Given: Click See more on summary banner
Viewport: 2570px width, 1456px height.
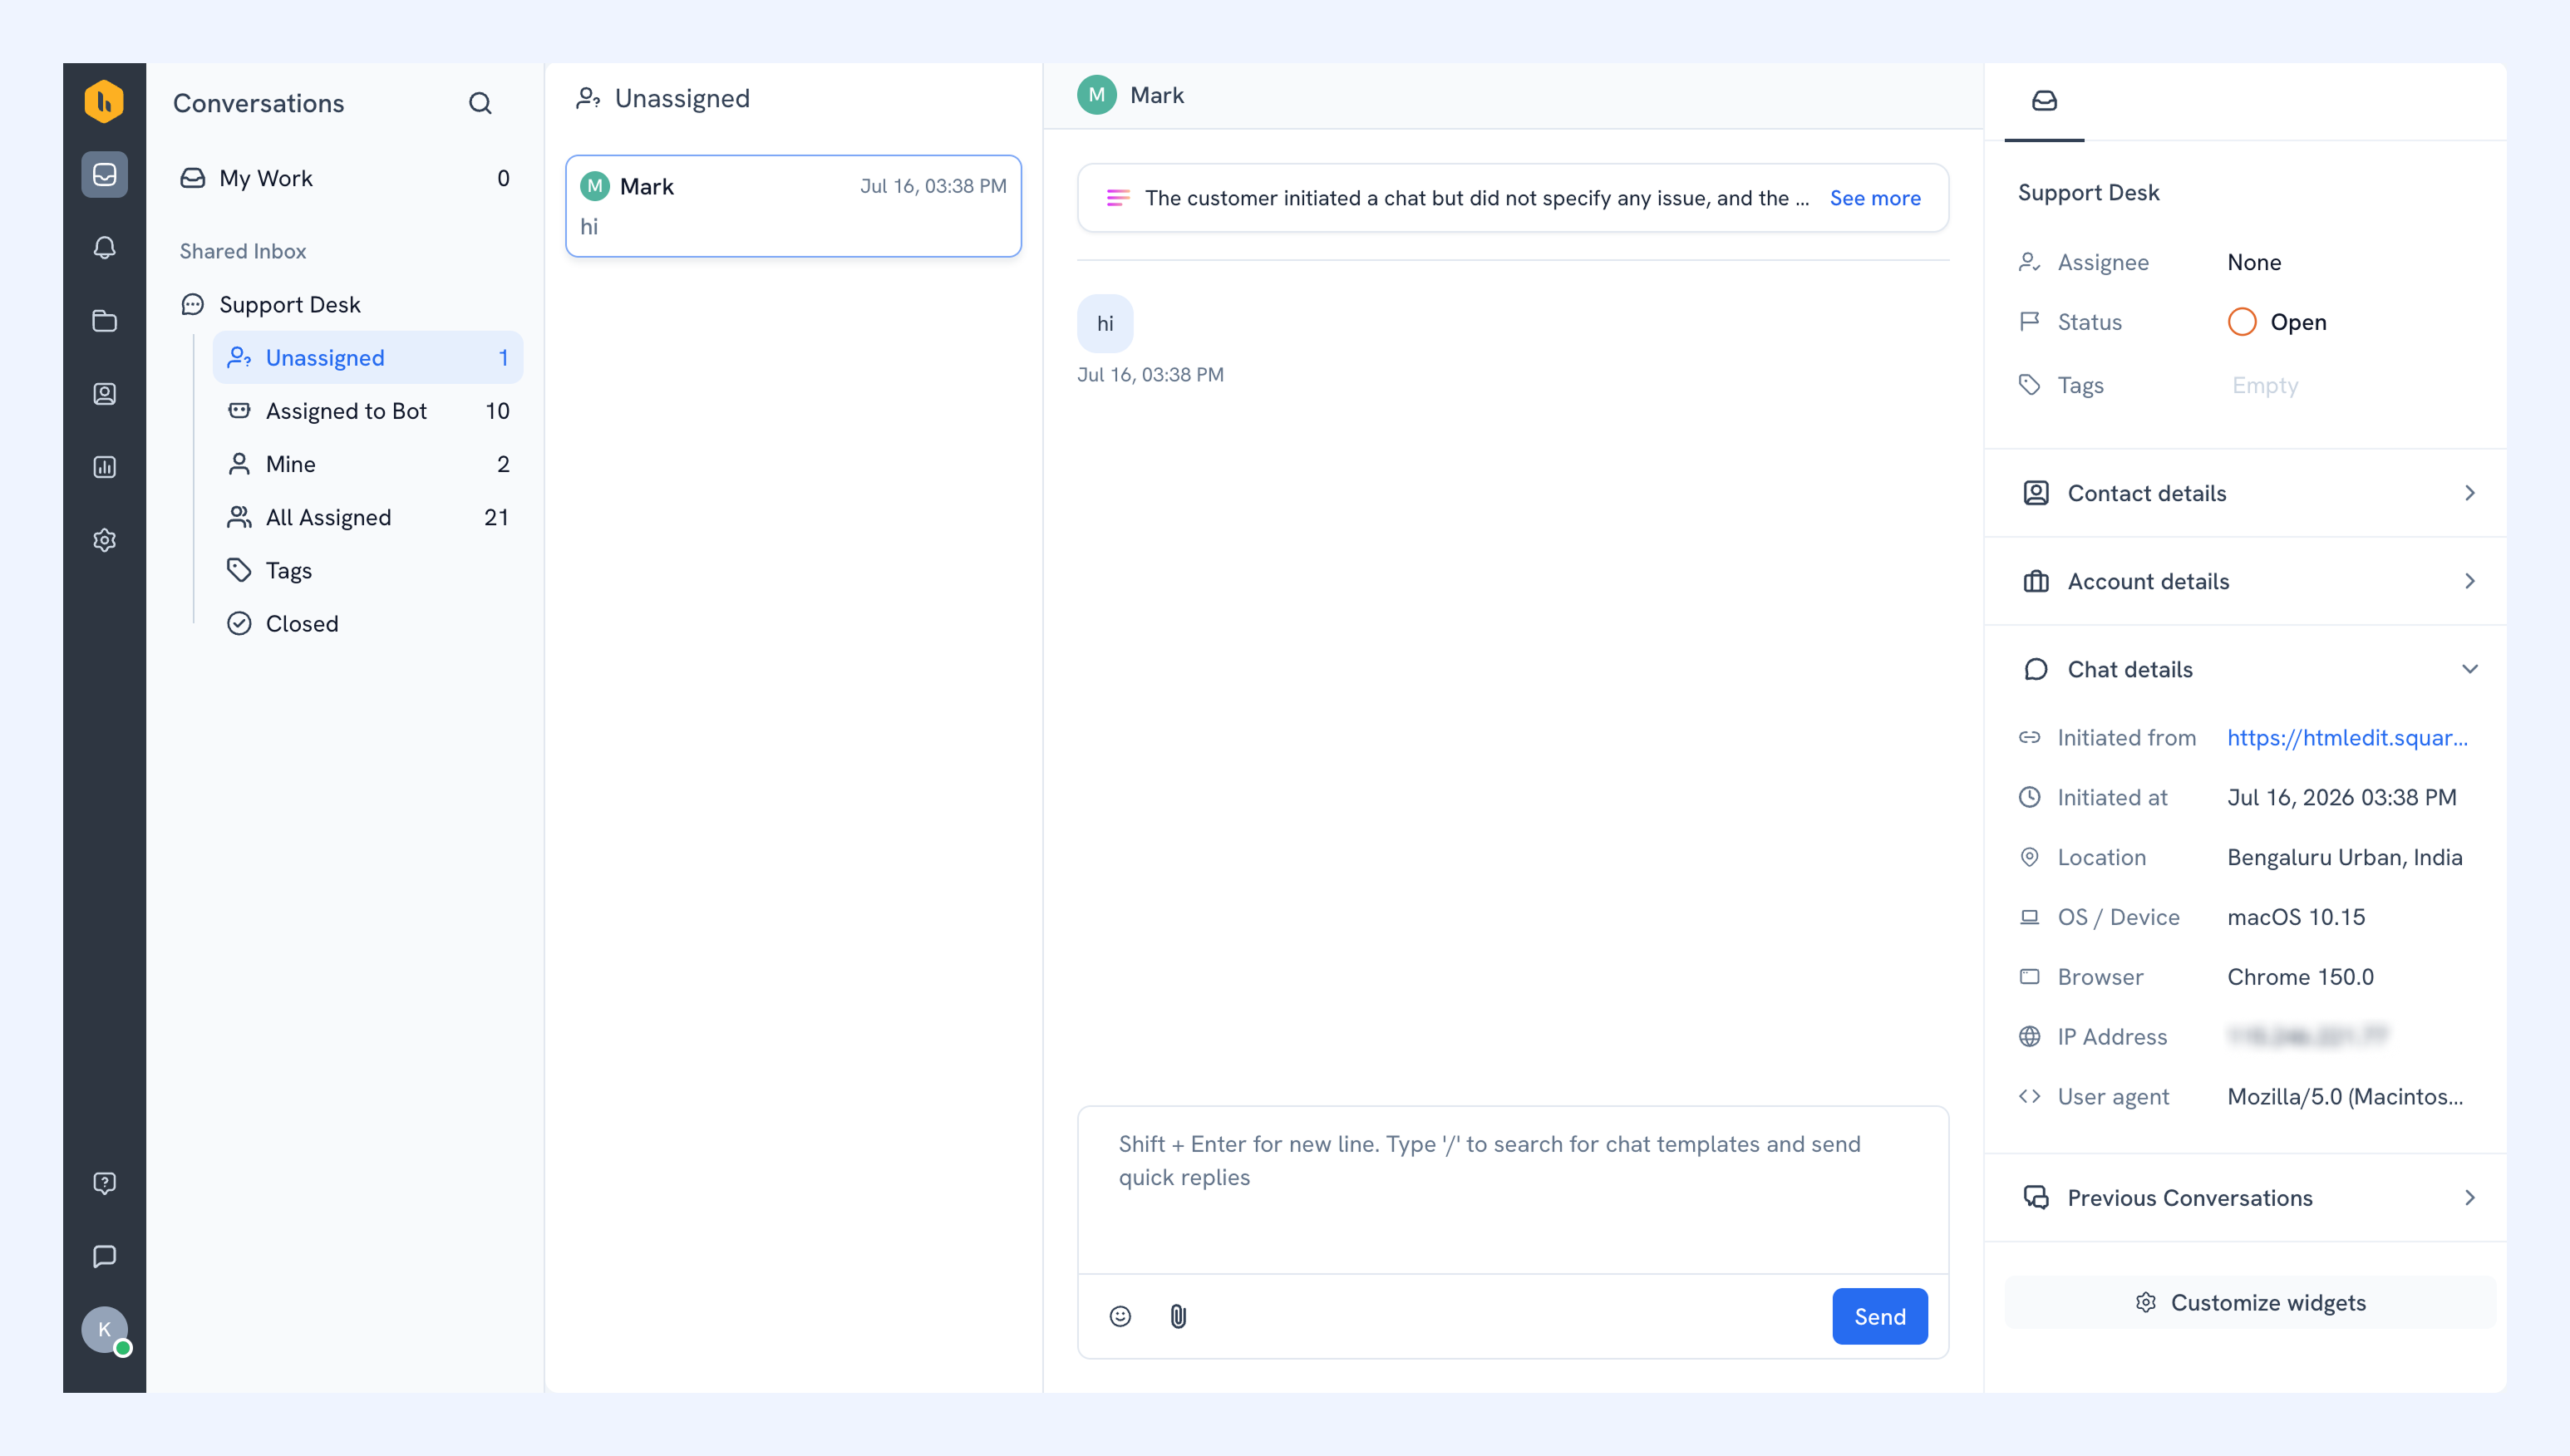Looking at the screenshot, I should (1875, 198).
